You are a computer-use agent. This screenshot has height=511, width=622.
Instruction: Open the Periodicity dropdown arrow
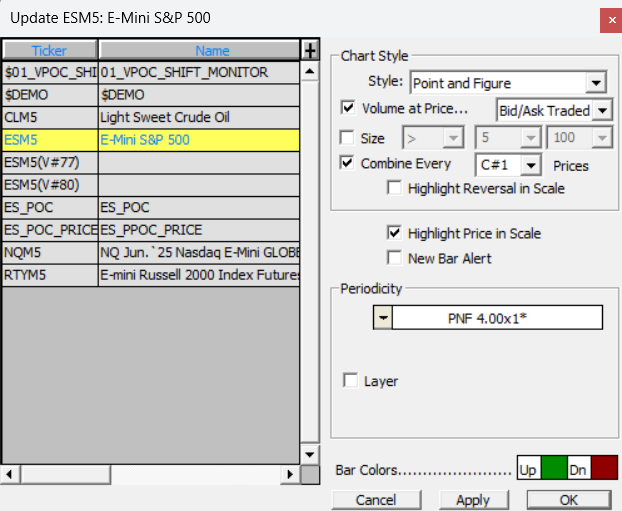(x=383, y=317)
